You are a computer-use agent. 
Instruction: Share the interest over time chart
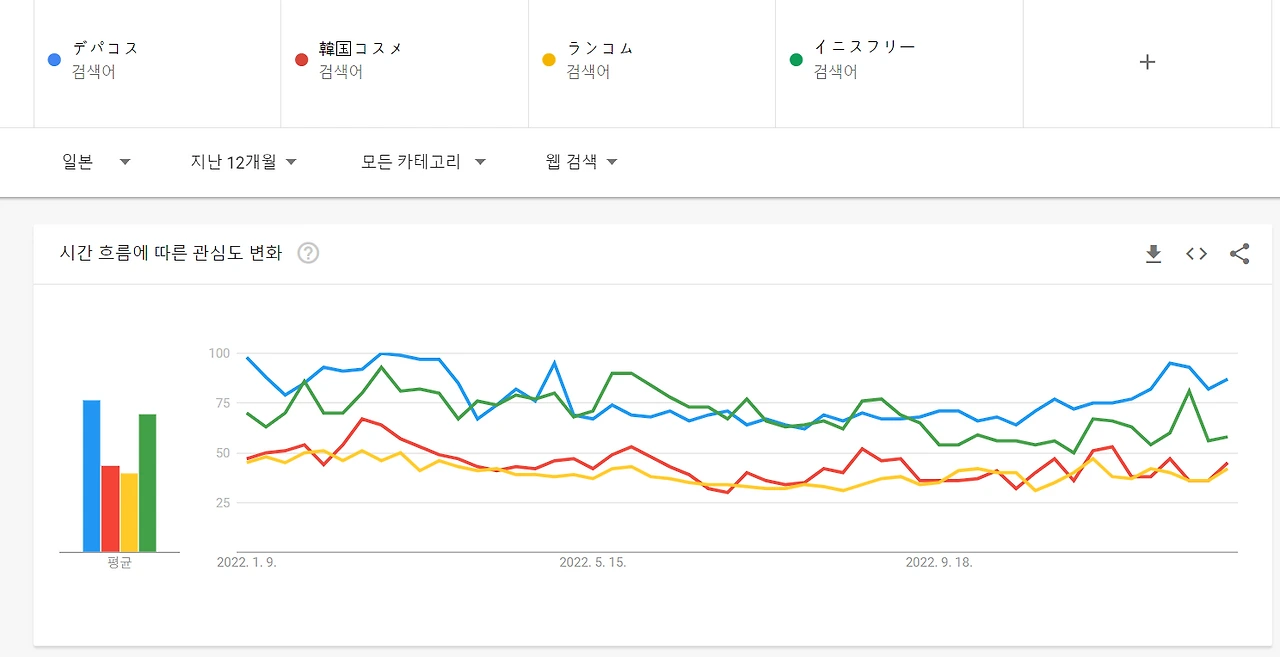[1240, 254]
